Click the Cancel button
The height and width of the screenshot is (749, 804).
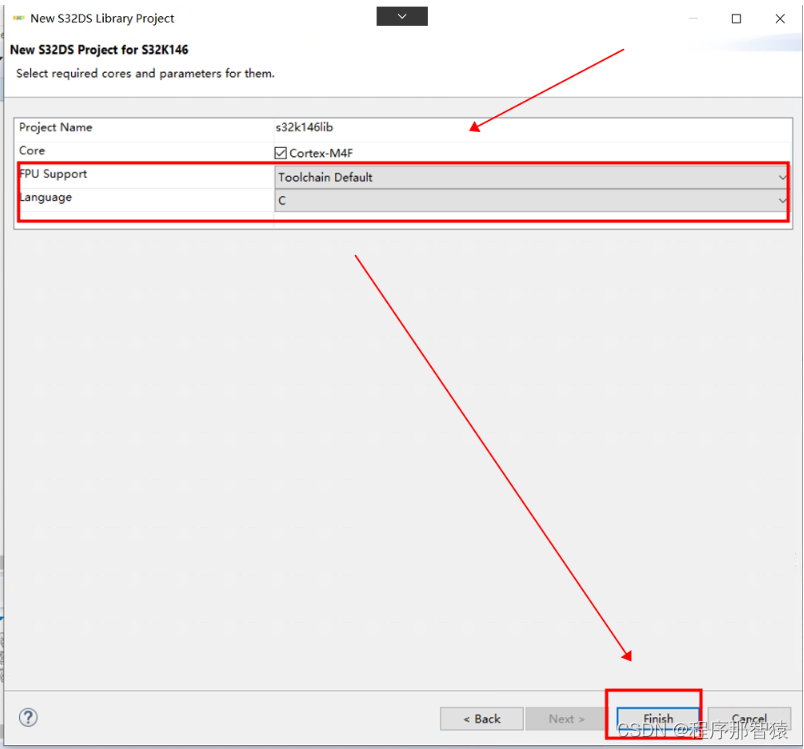tap(749, 719)
